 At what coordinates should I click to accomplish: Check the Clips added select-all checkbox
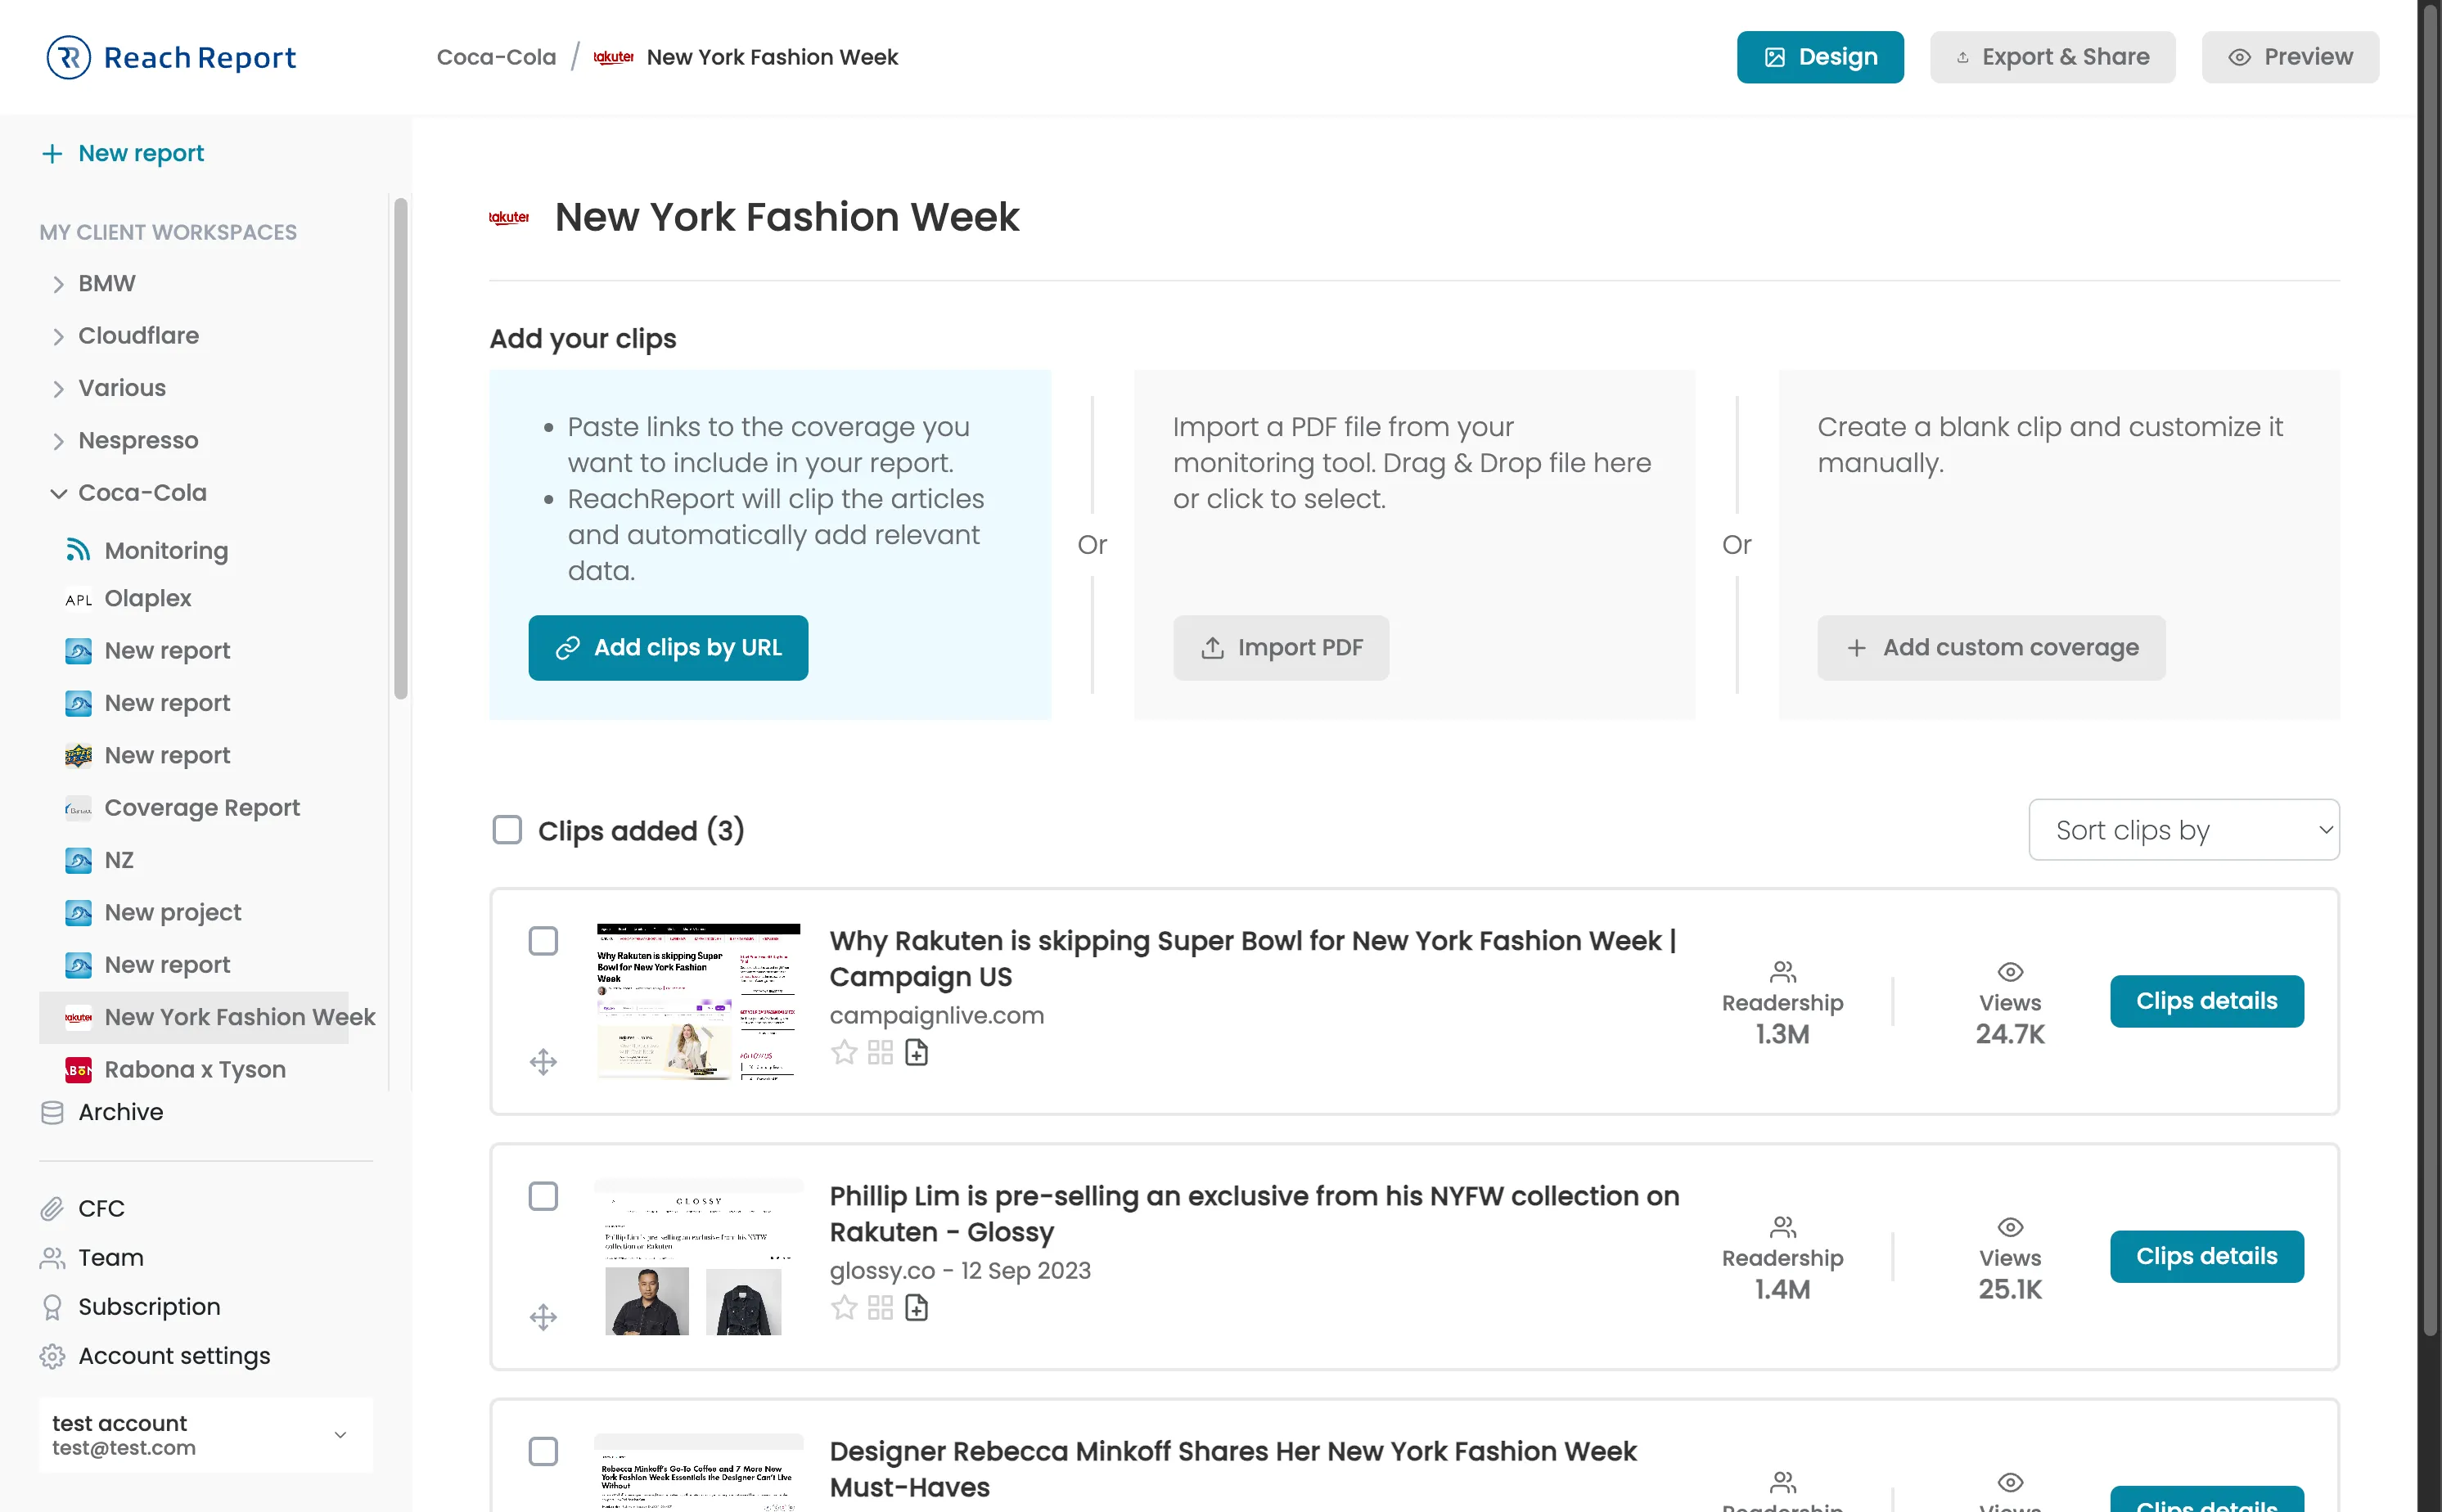tap(507, 830)
